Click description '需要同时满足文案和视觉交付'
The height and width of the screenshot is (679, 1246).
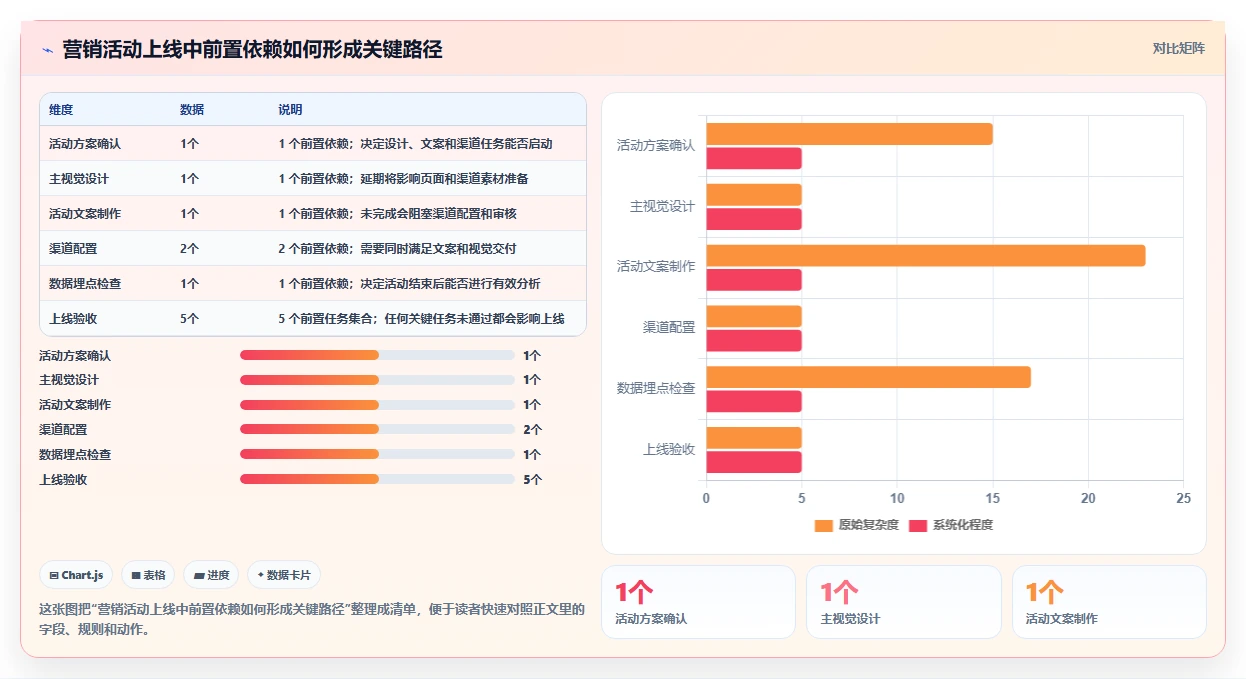click(x=438, y=249)
